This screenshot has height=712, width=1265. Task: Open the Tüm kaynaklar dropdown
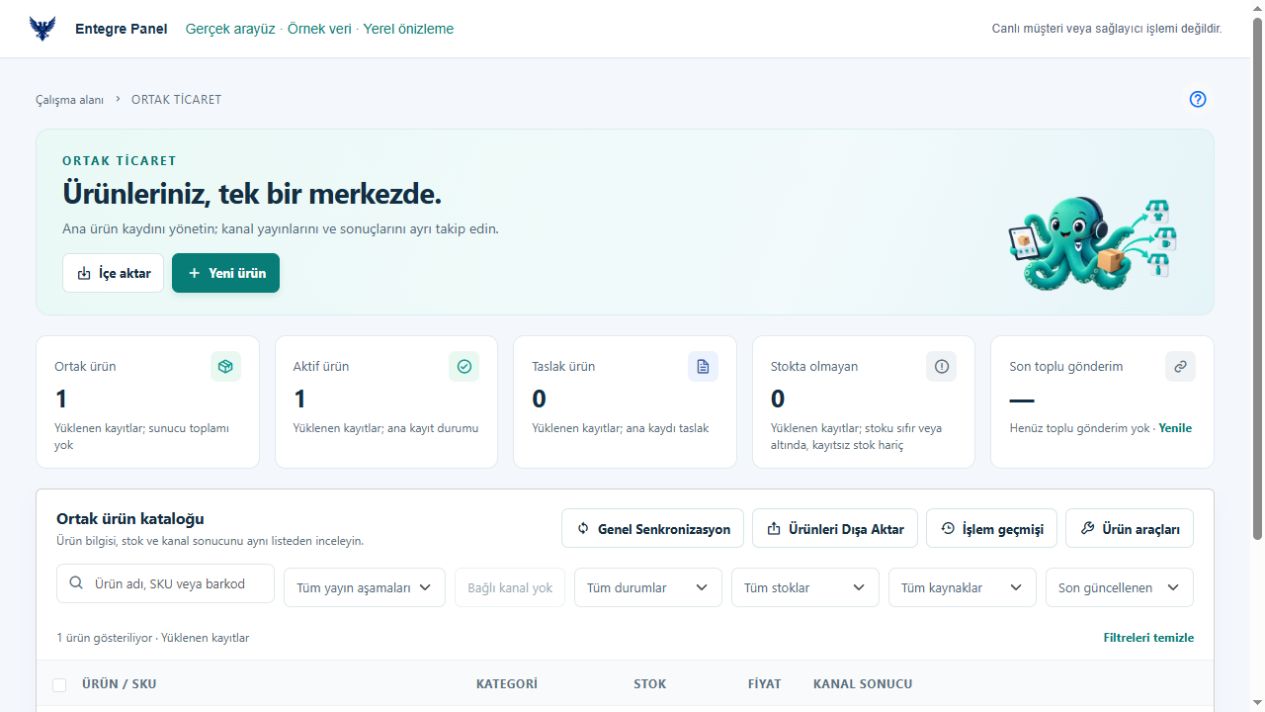(x=962, y=588)
